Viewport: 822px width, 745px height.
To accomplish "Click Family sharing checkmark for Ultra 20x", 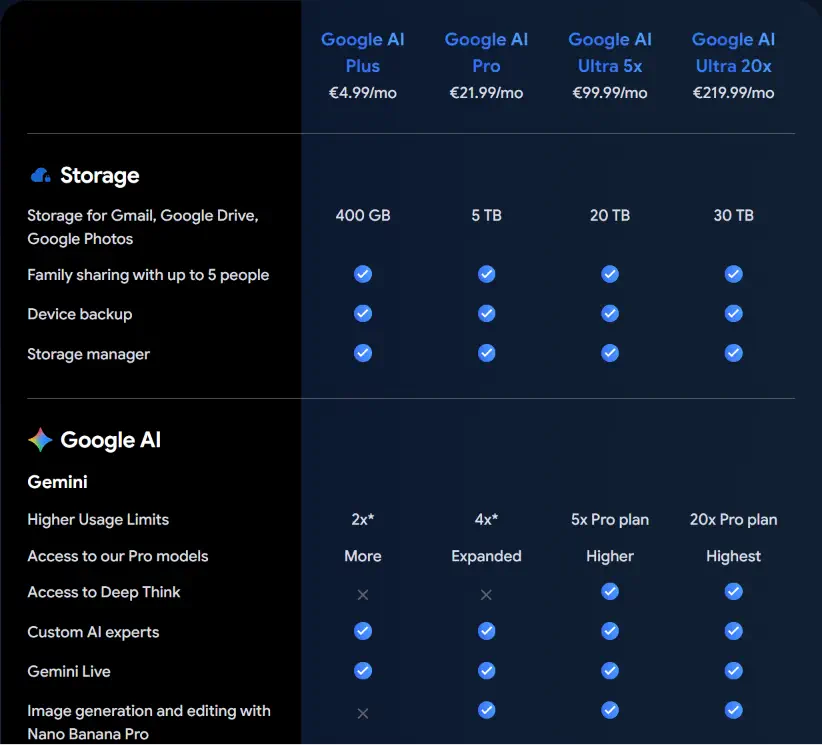I will [733, 274].
